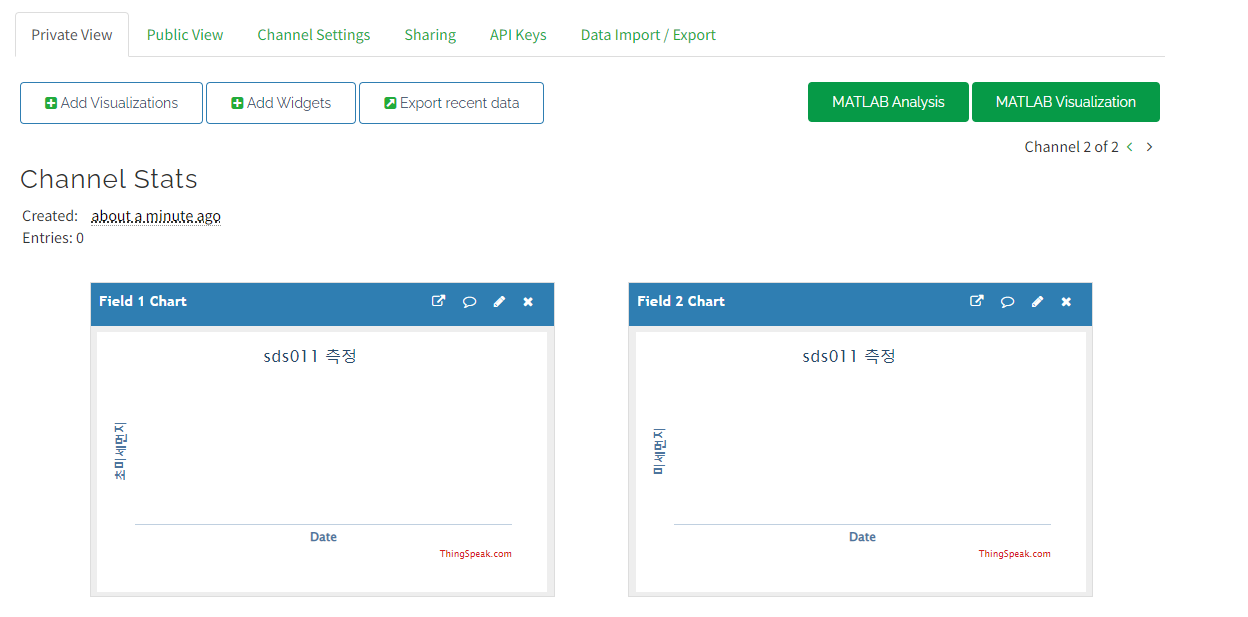Click comment icon on Field 1 Chart
Viewport: 1248px width, 617px height.
469,302
